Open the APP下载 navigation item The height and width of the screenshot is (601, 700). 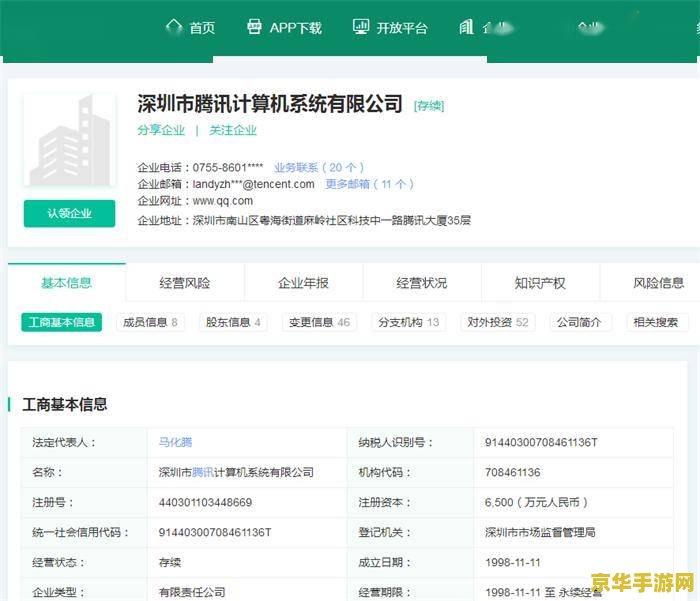tap(284, 28)
